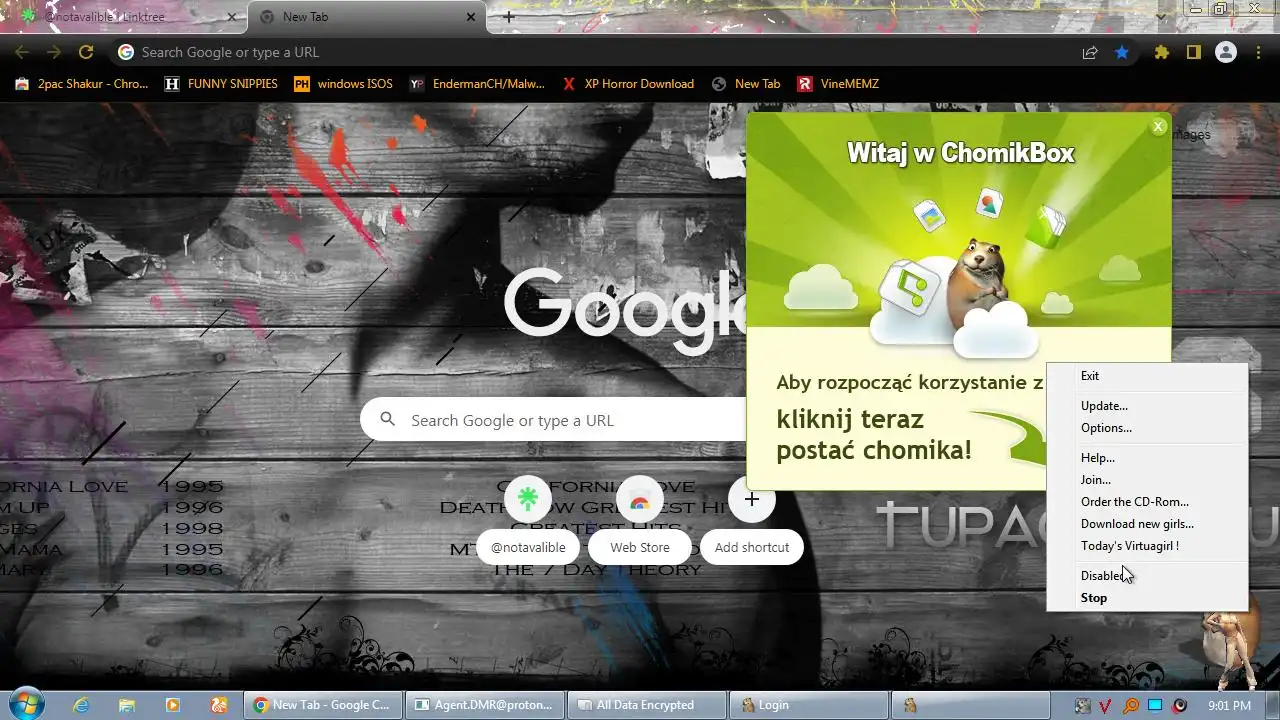The image size is (1280, 720).
Task: Select Today's Virtuagirl ! menu entry
Action: (1147, 546)
